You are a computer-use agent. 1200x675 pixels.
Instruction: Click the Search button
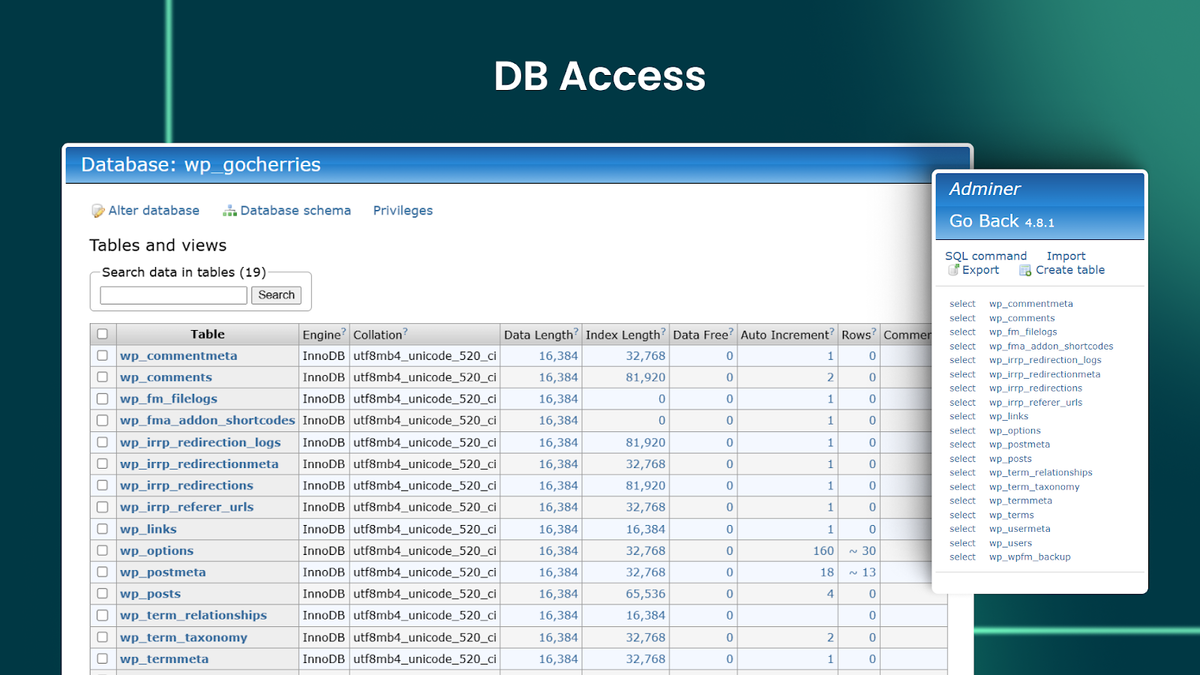click(276, 295)
